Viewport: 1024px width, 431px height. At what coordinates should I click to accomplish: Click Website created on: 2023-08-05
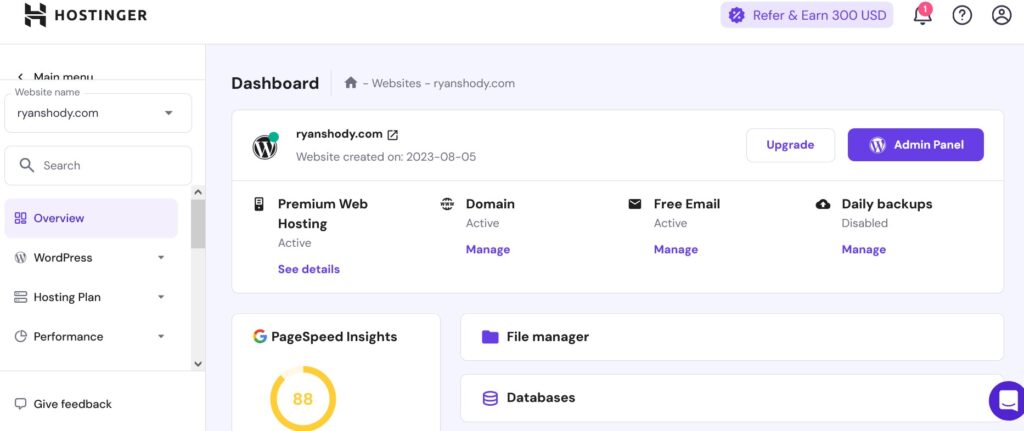(386, 157)
